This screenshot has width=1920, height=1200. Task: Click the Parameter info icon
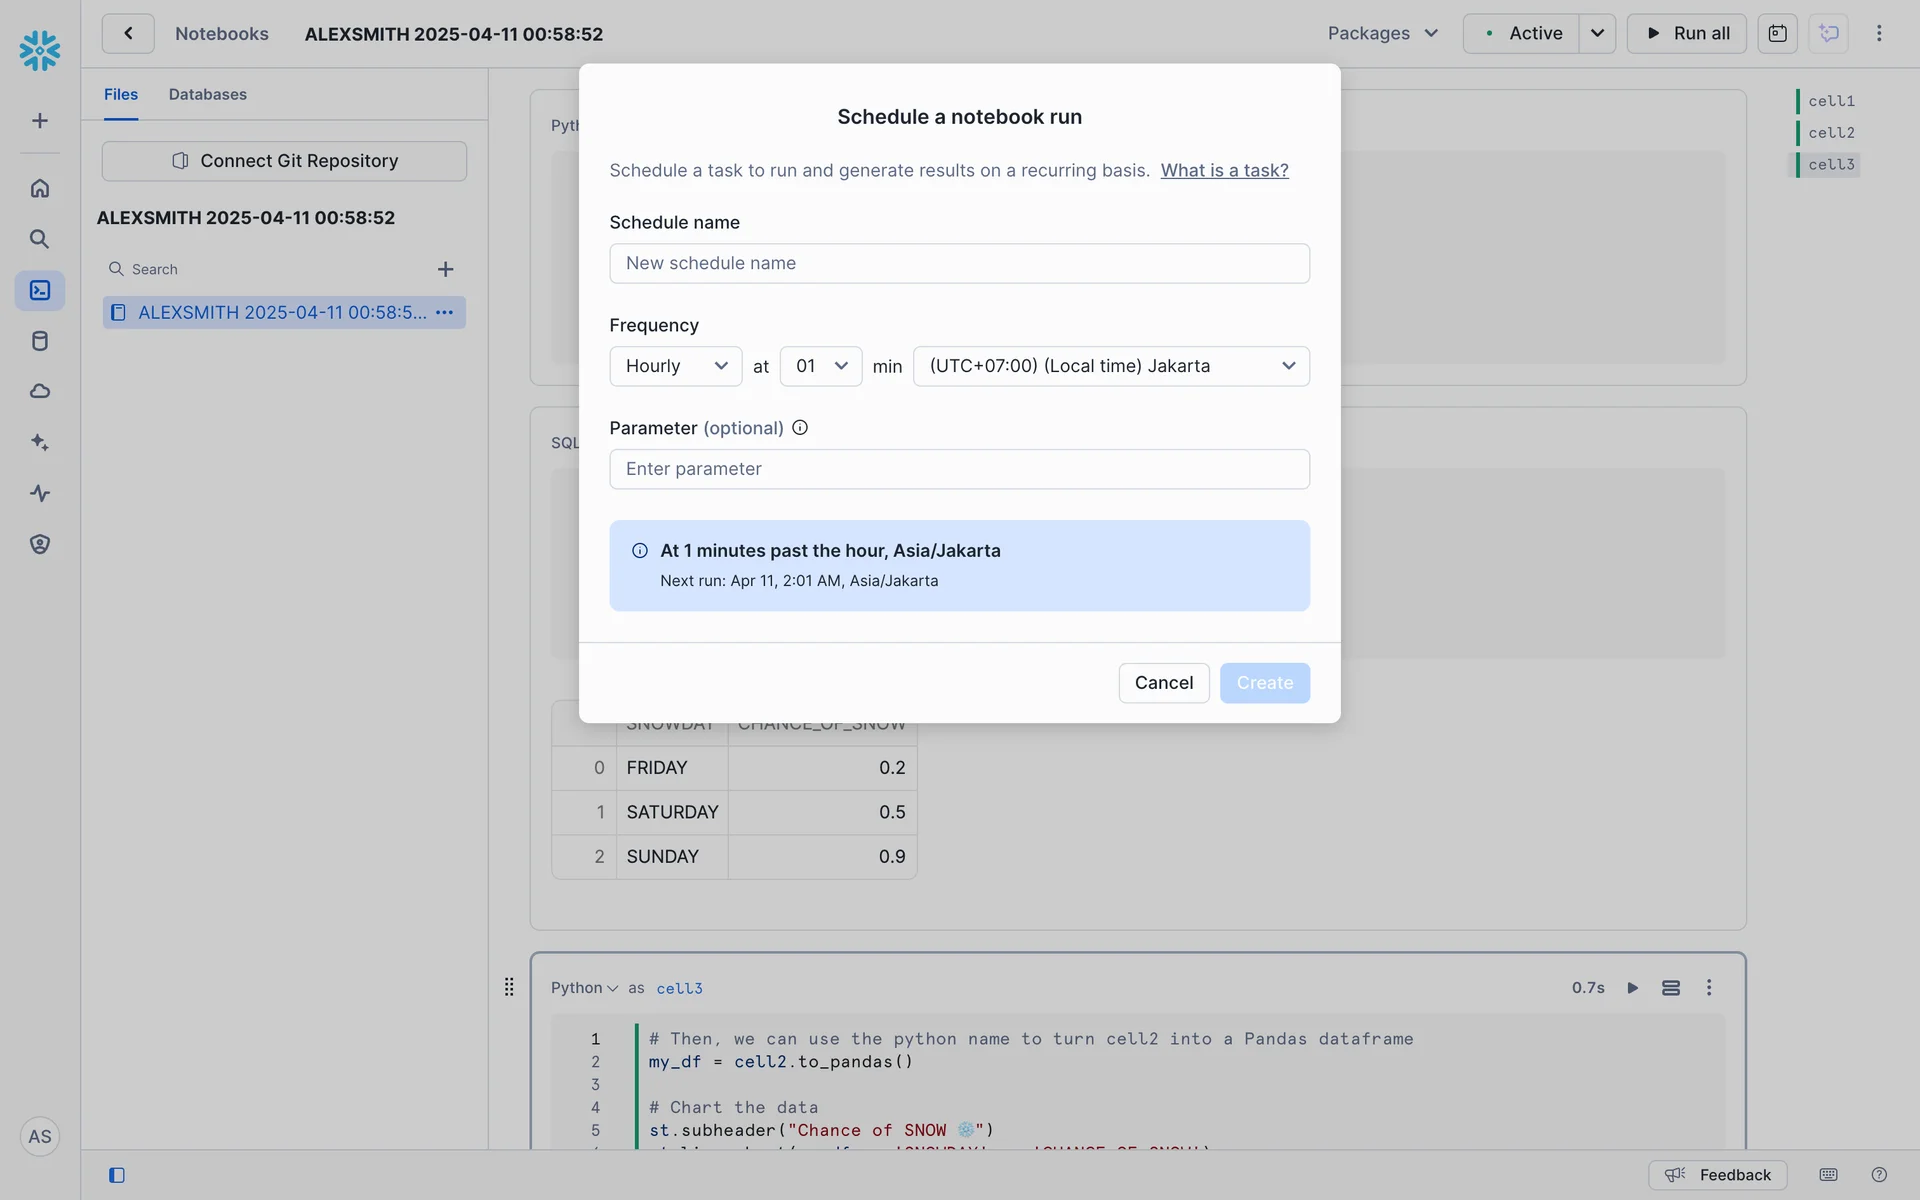[800, 428]
